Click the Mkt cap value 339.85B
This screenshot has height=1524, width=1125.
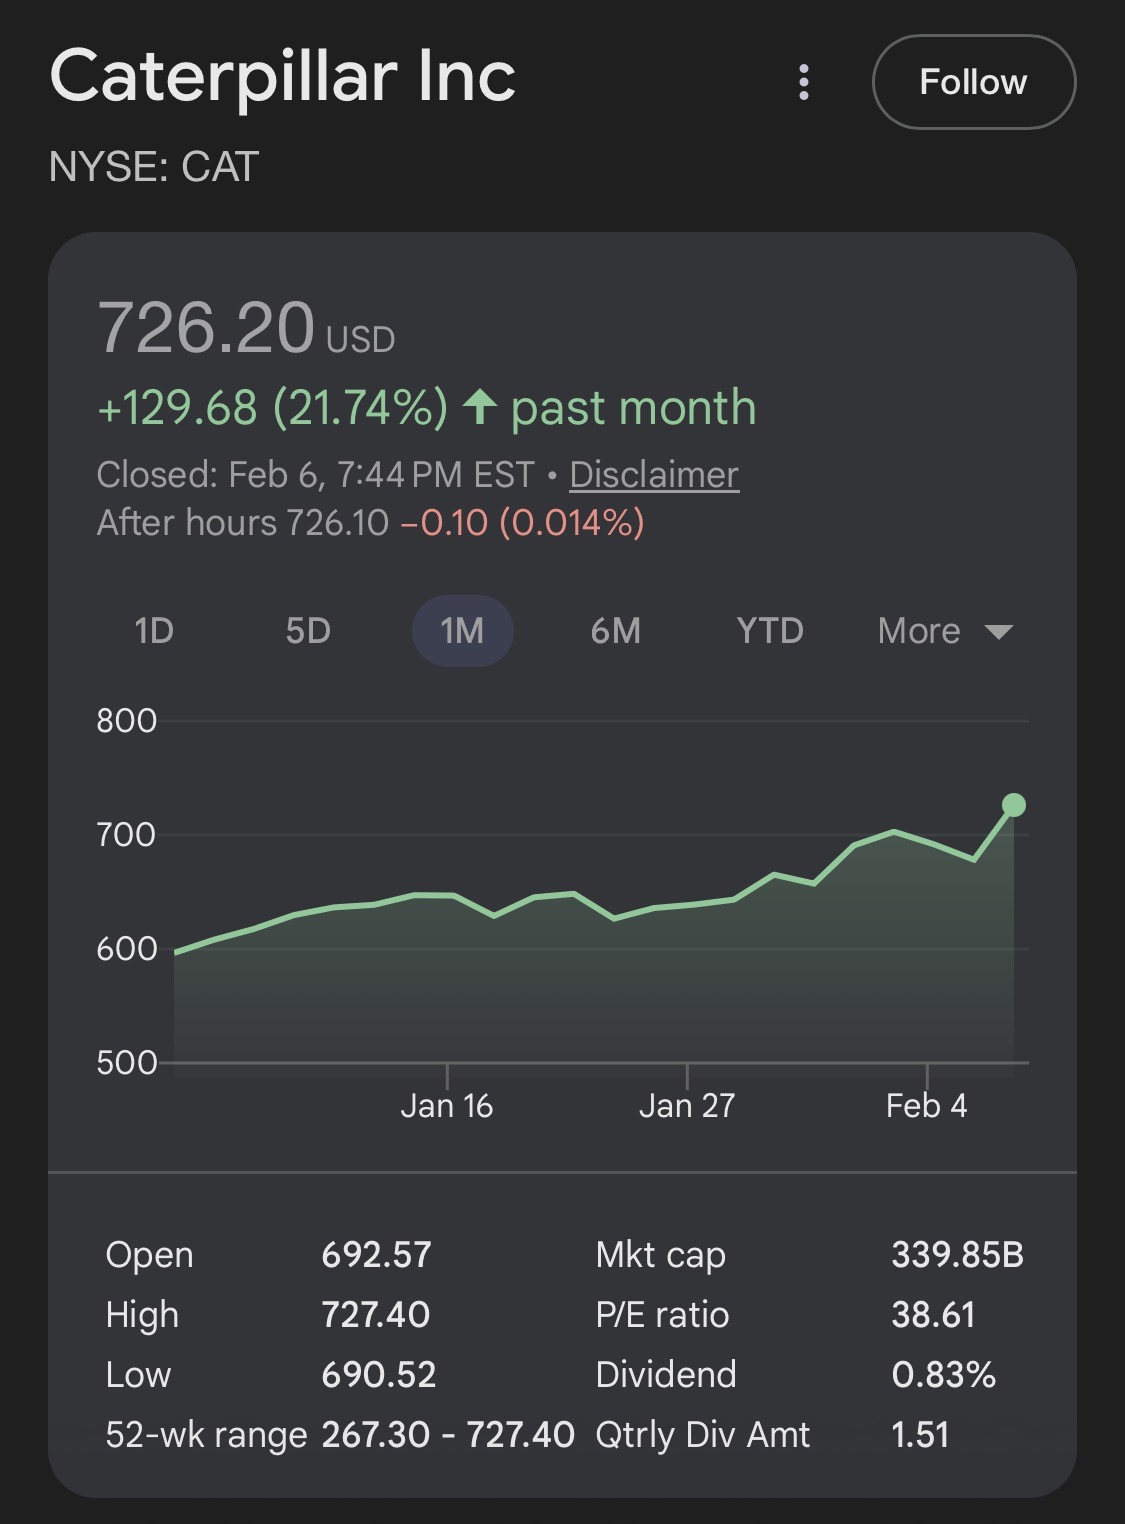957,1254
